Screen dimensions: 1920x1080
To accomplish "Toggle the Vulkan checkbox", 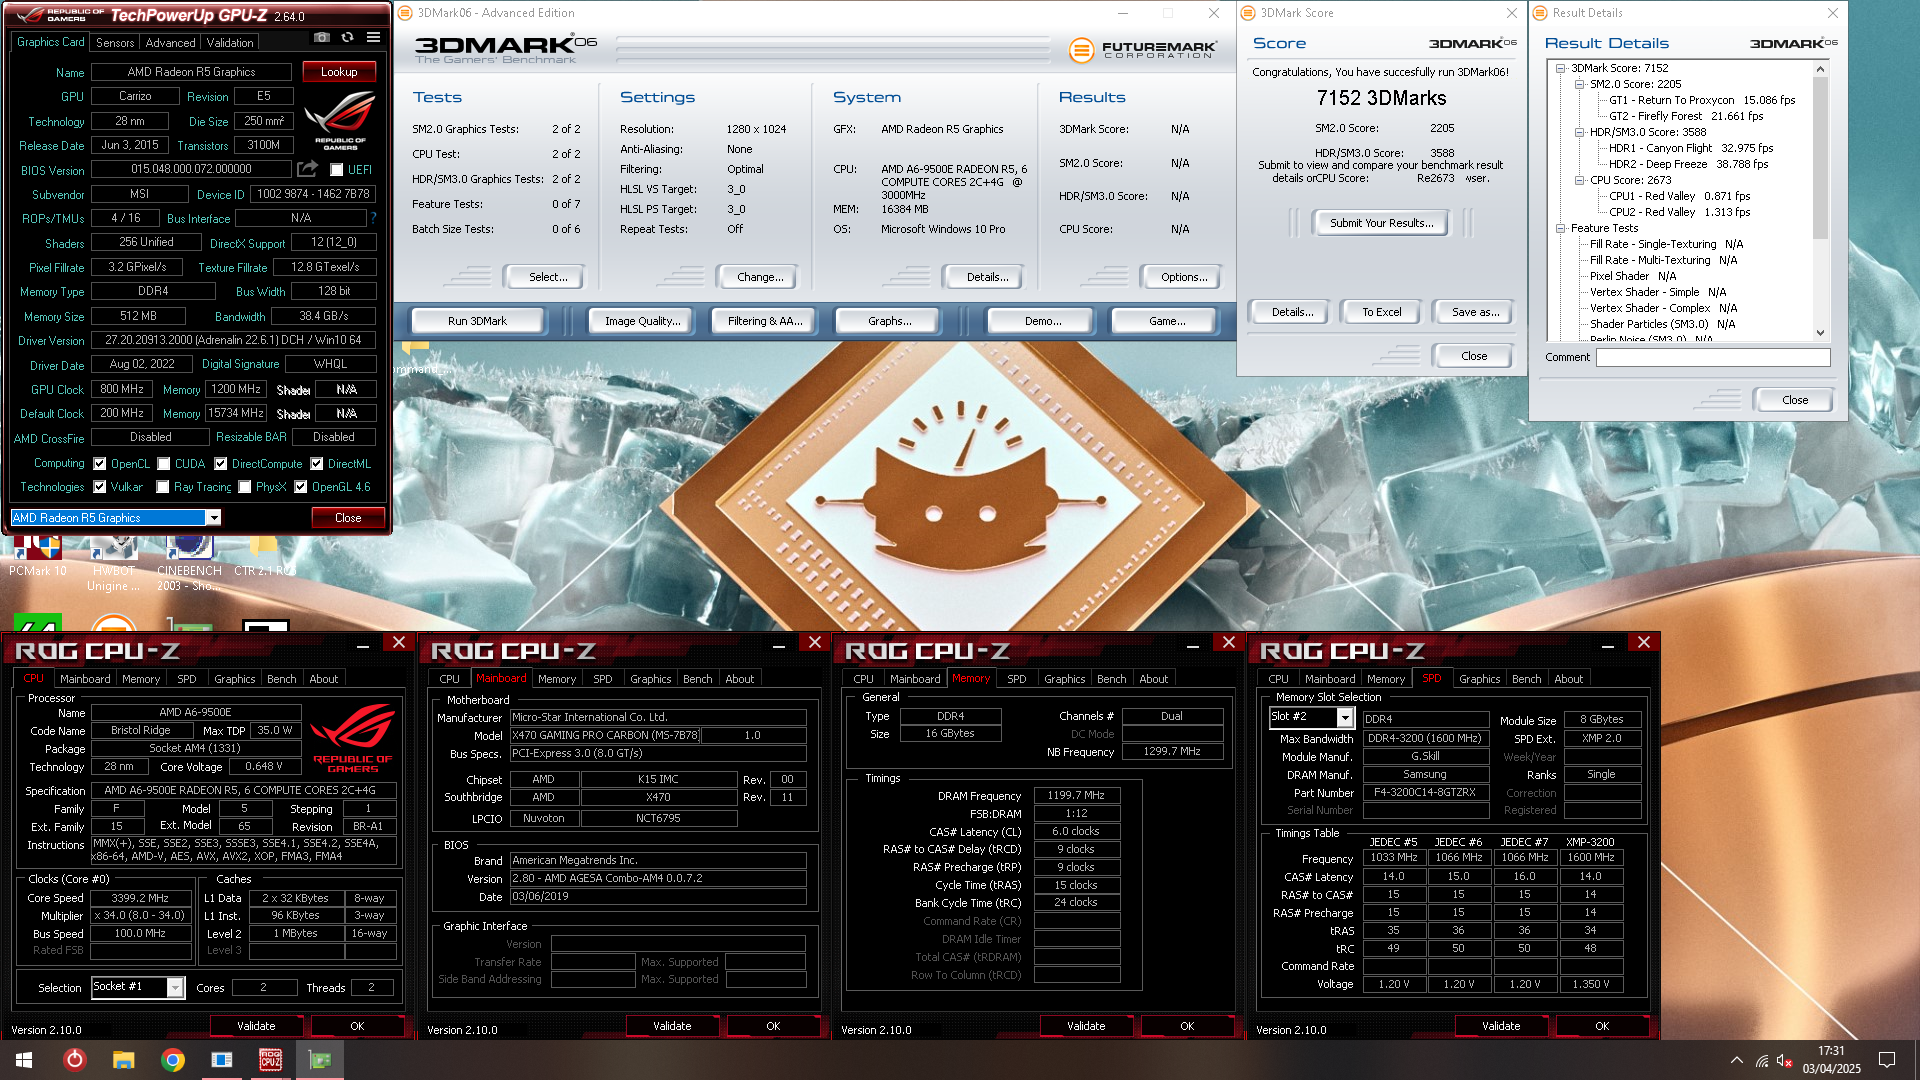I will click(x=100, y=487).
